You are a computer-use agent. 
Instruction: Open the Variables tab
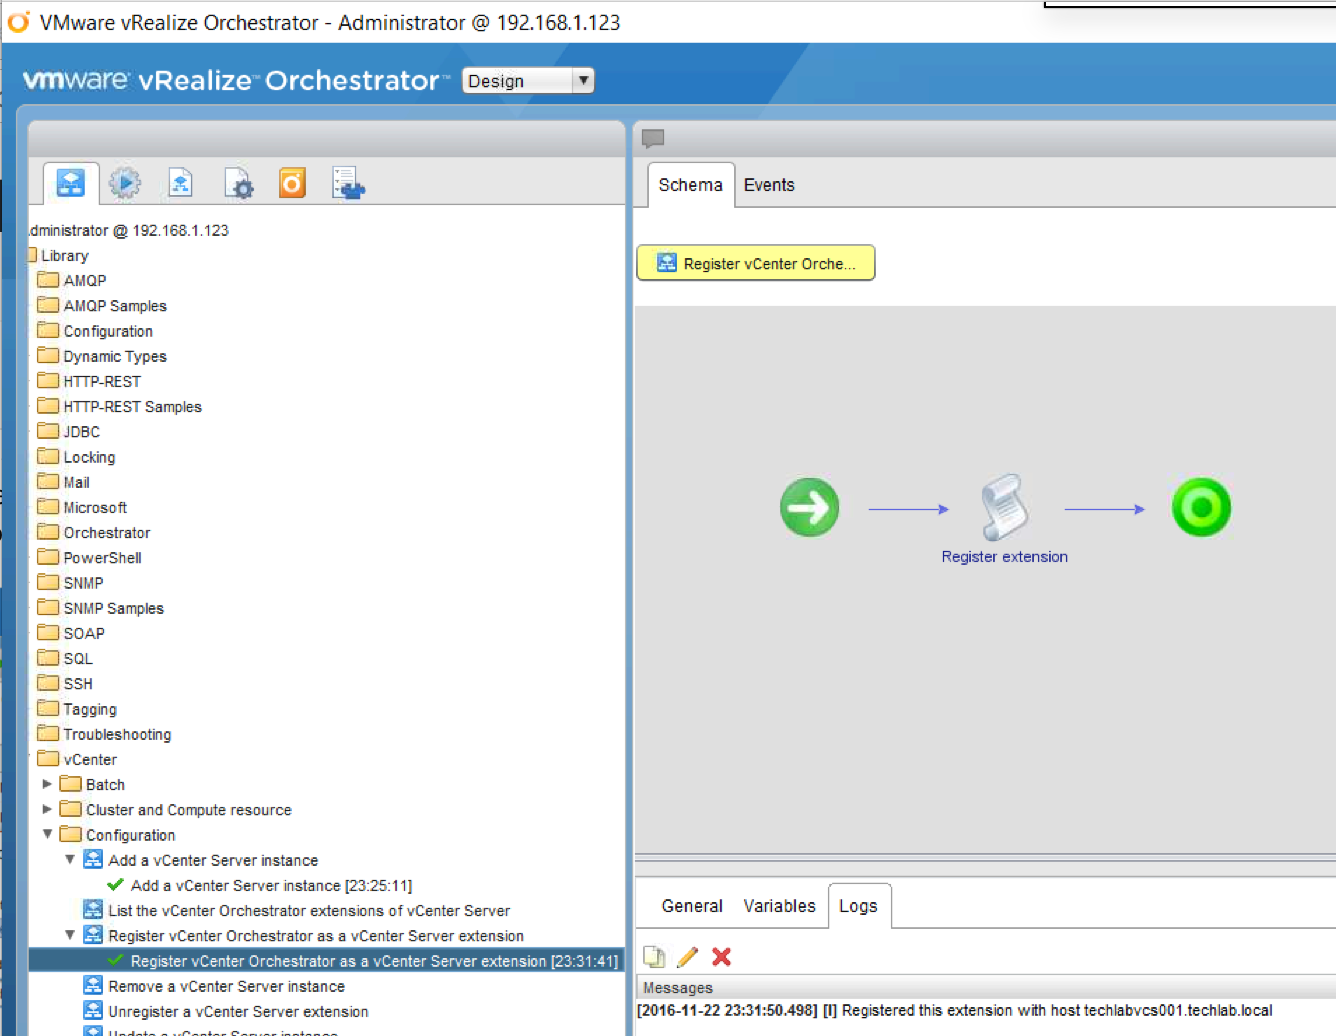779,906
